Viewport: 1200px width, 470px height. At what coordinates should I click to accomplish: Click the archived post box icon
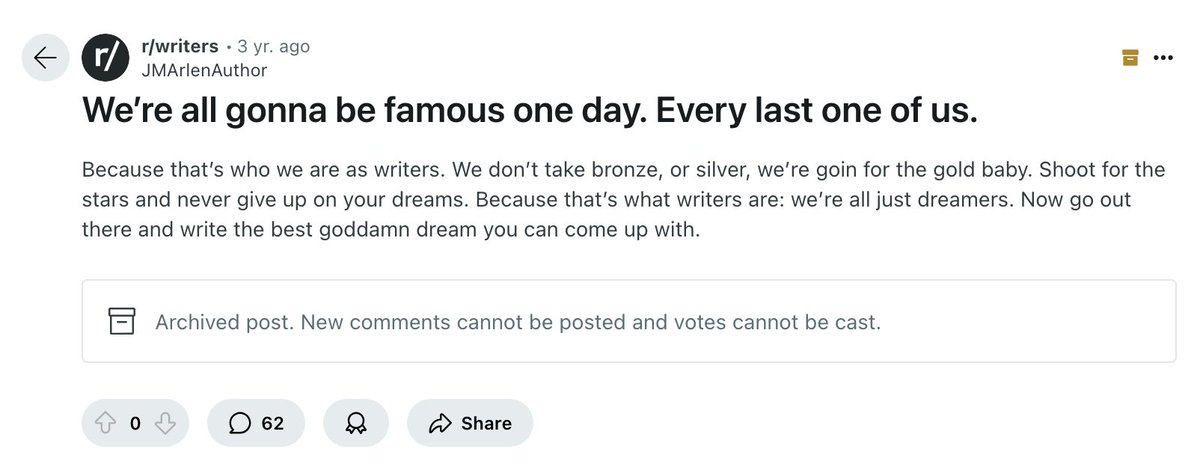coord(121,322)
